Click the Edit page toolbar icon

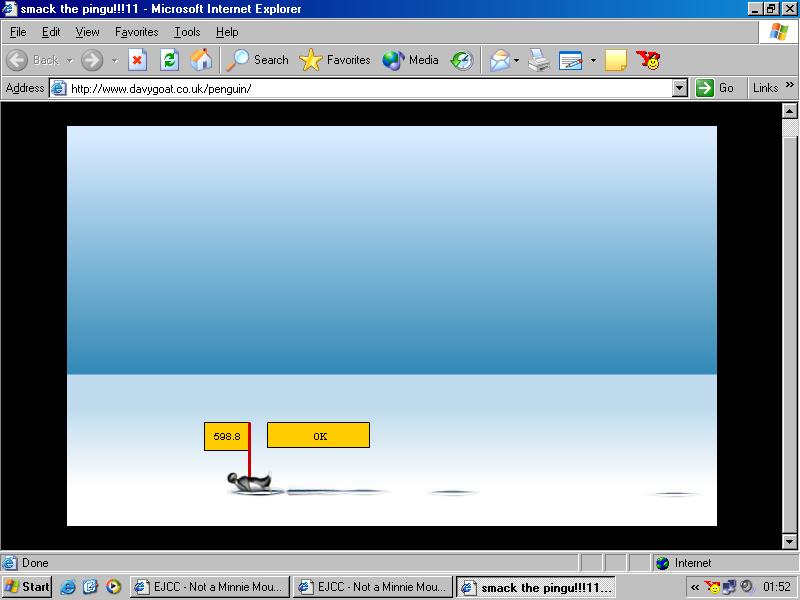[570, 60]
